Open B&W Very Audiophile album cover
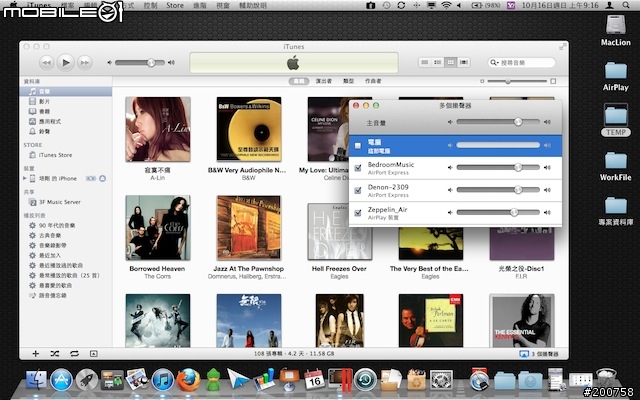The width and height of the screenshot is (640, 400). point(249,129)
